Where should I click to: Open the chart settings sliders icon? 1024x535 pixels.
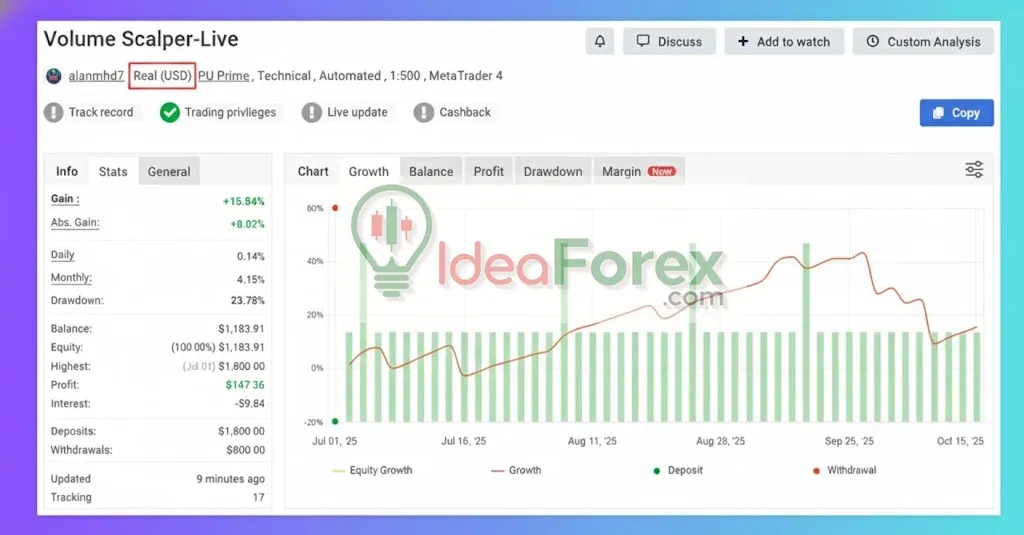(974, 170)
